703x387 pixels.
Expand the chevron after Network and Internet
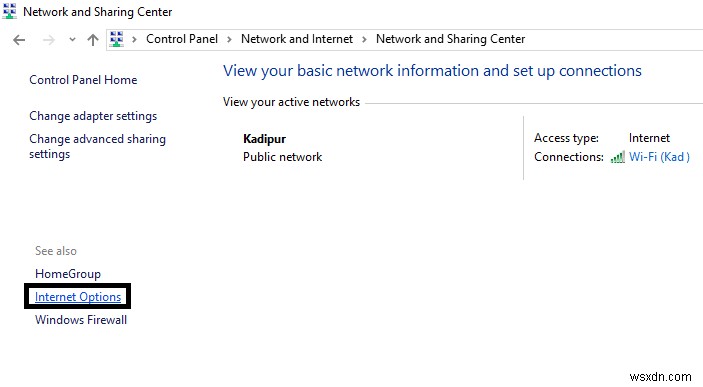[x=364, y=39]
